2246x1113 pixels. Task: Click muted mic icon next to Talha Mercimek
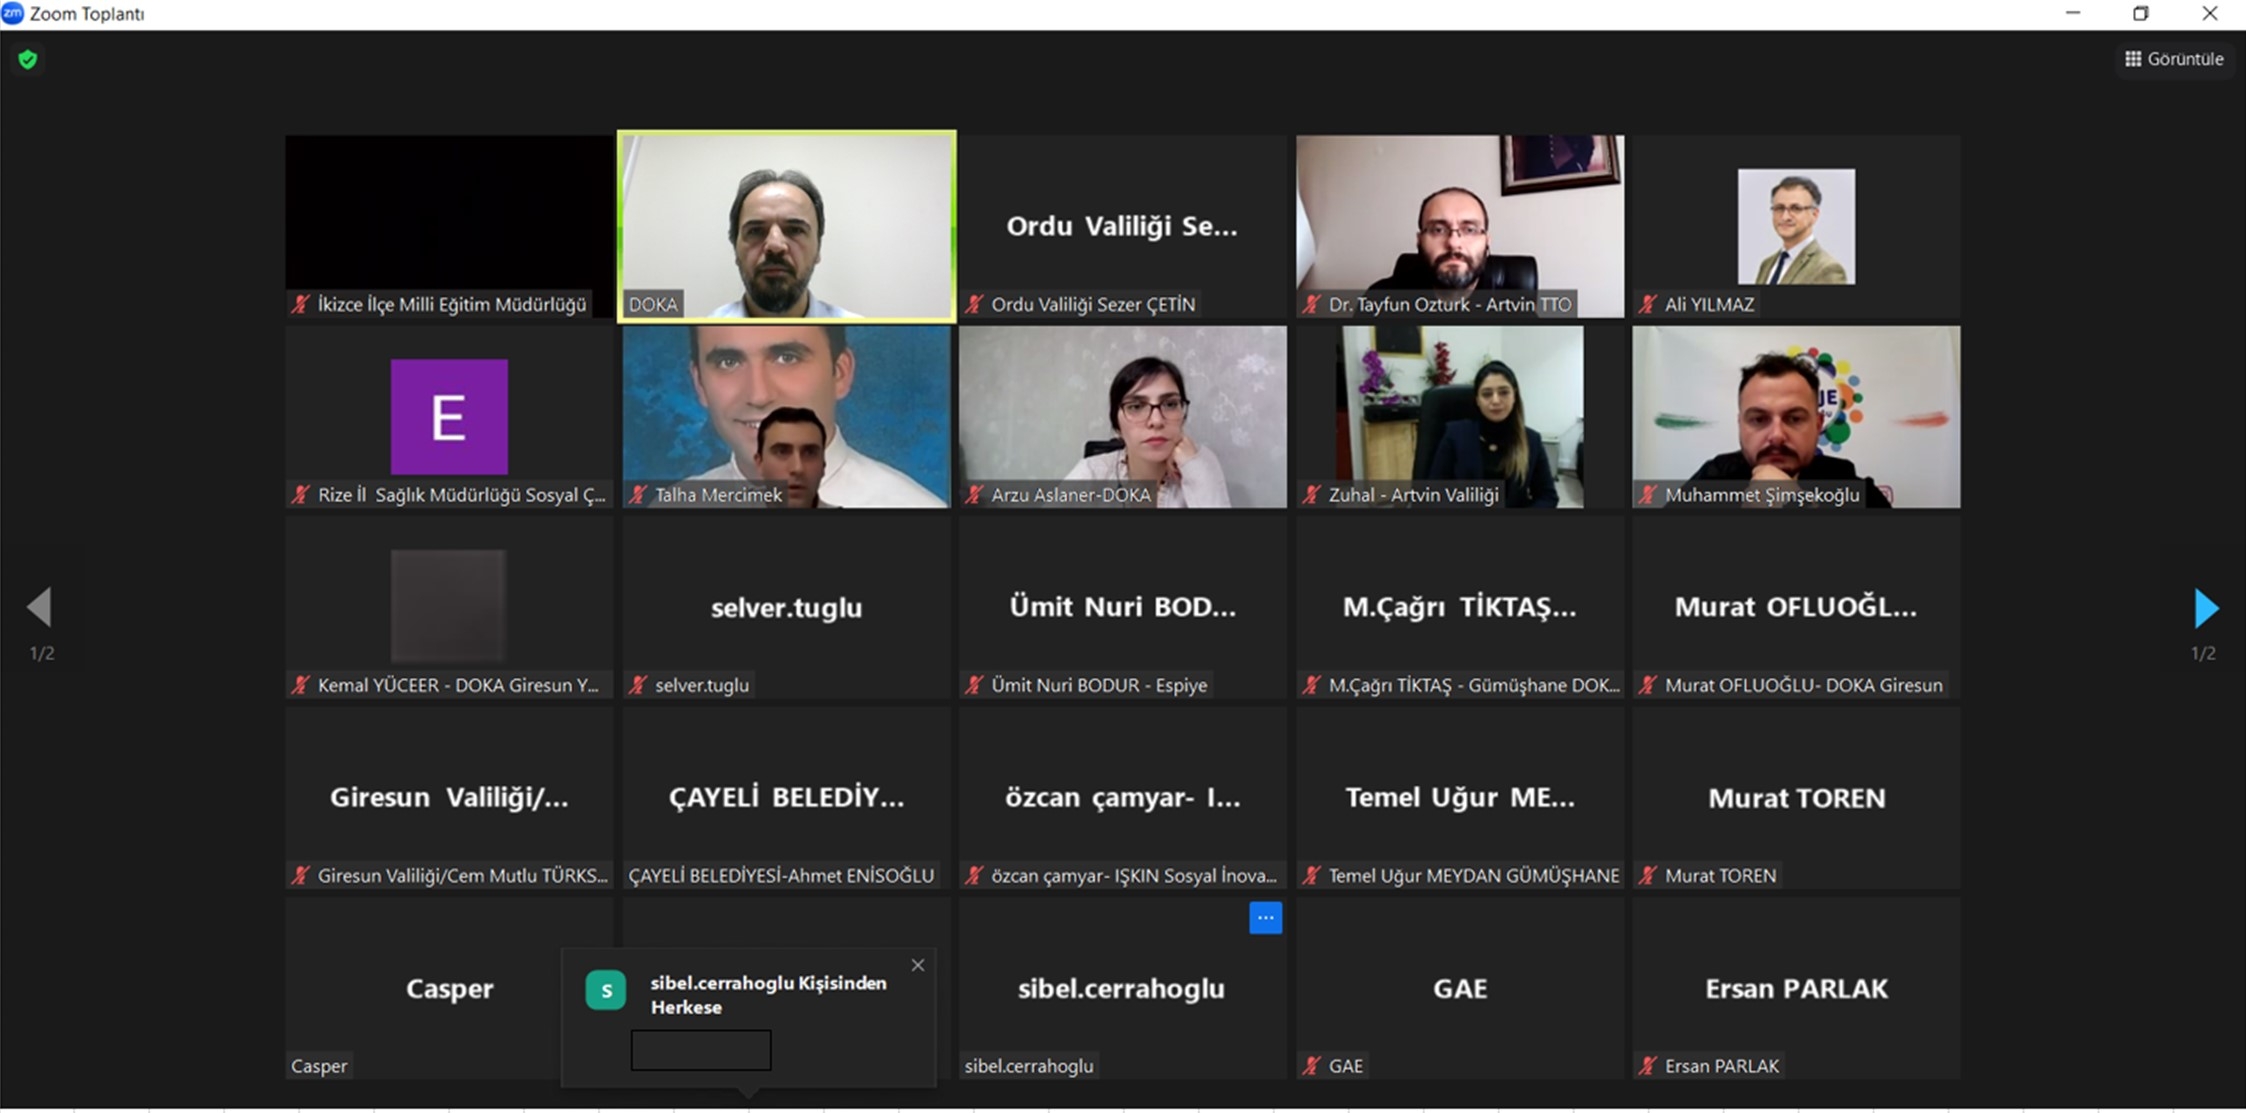click(638, 495)
